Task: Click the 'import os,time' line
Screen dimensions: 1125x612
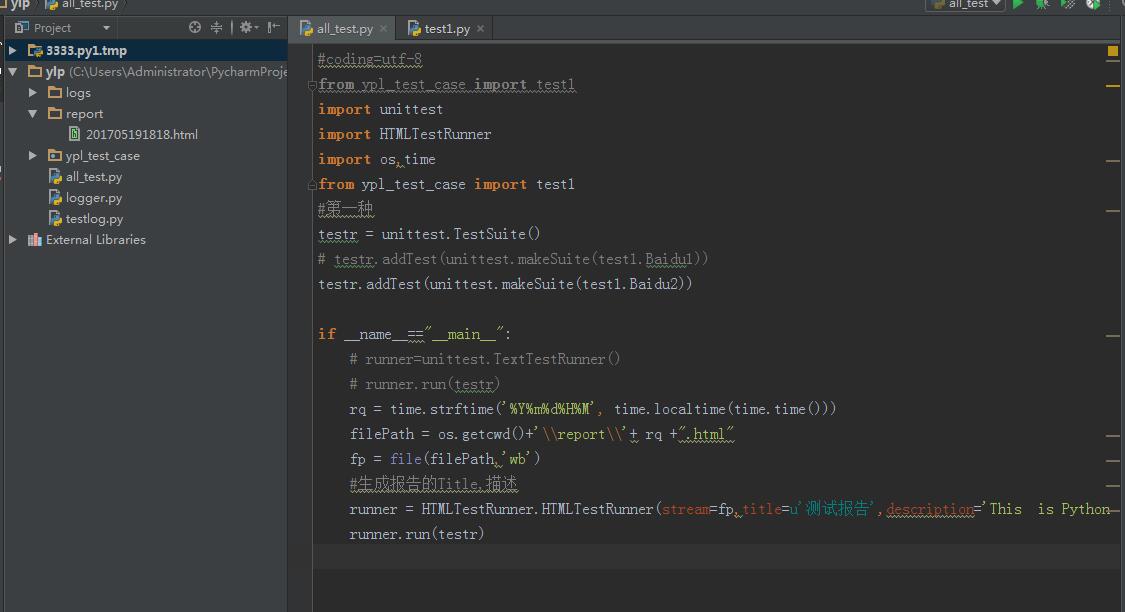Action: (x=377, y=159)
